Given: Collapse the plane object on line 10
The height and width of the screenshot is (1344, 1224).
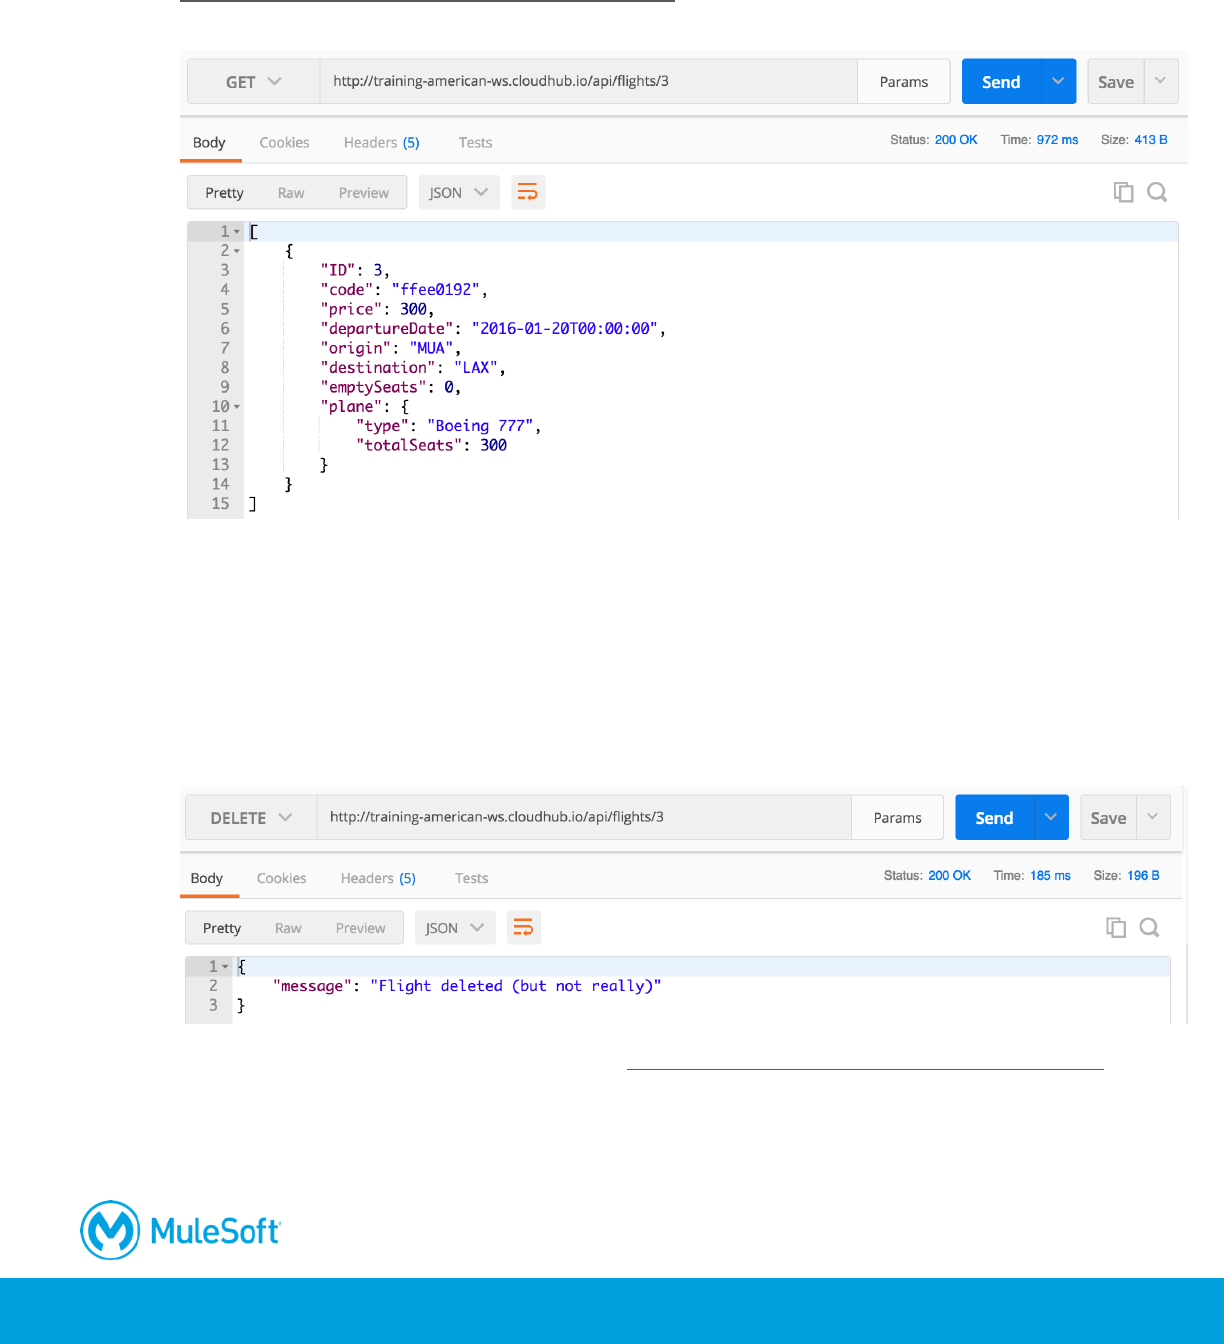Looking at the screenshot, I should tap(237, 407).
